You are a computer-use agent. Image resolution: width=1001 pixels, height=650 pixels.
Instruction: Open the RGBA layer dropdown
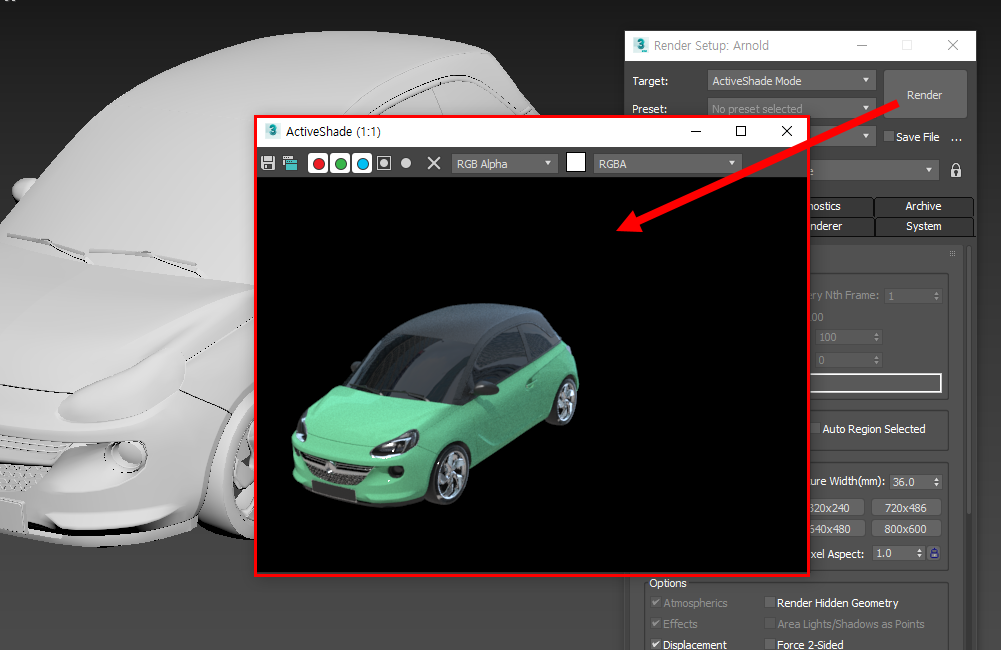(667, 164)
